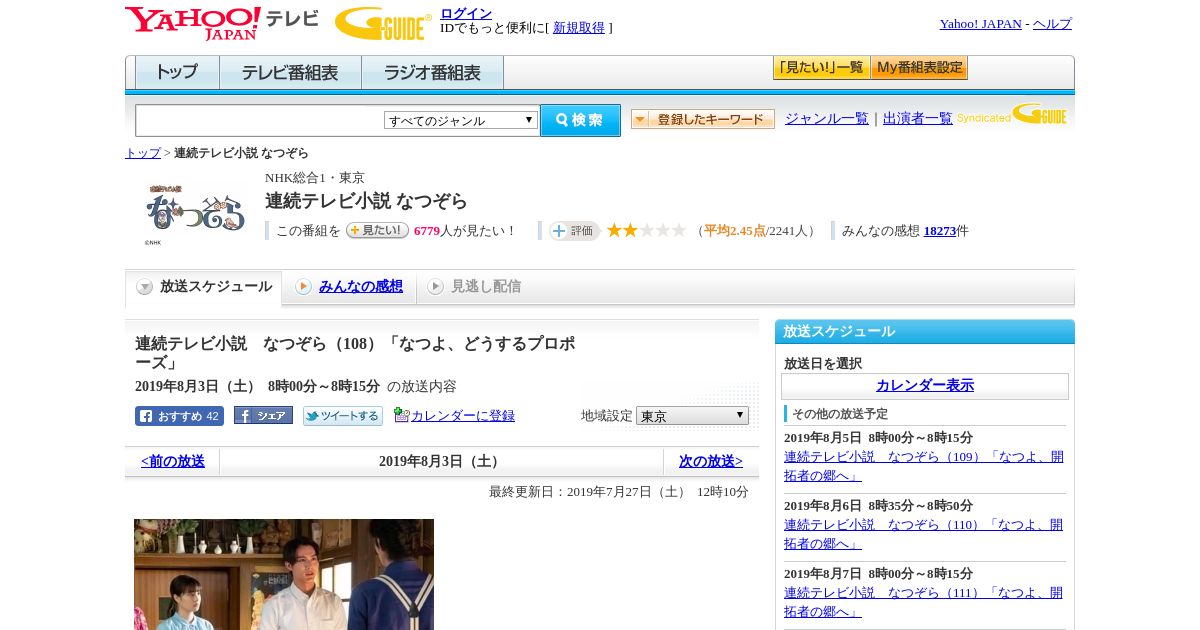Open the Yahoo! Japan TV logo

tap(221, 23)
